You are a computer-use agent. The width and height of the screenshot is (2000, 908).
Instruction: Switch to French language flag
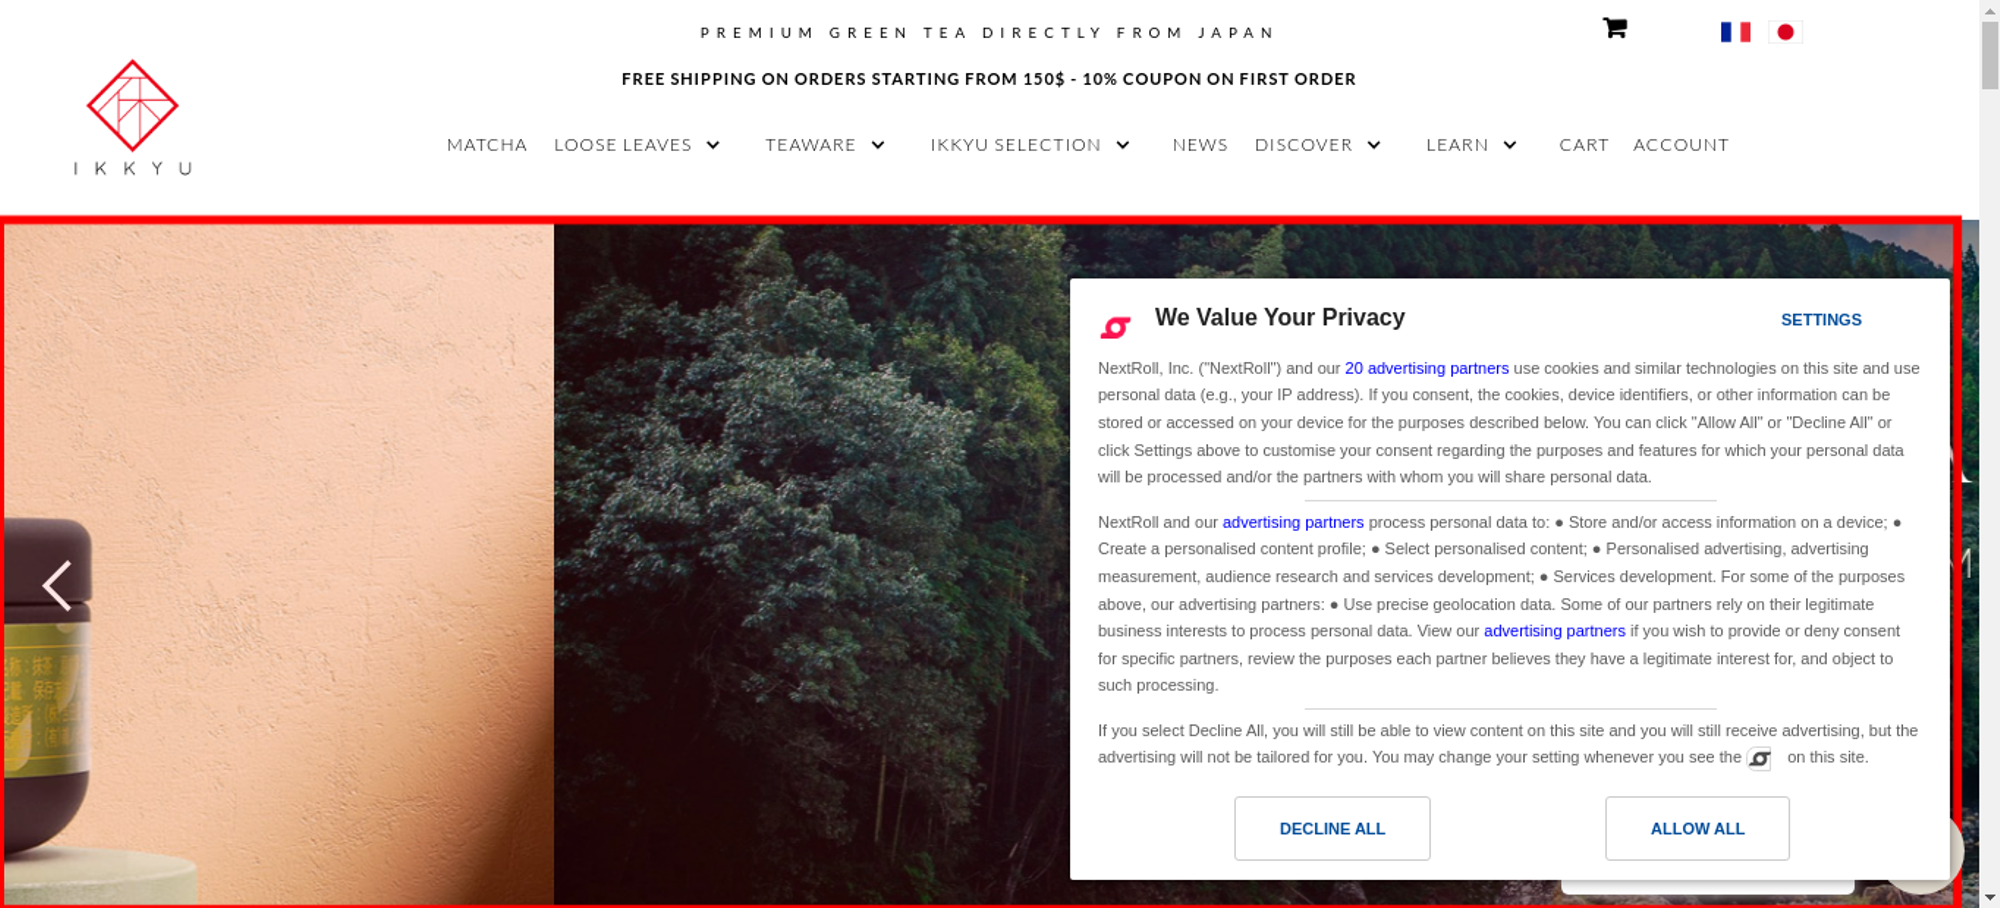click(x=1735, y=32)
